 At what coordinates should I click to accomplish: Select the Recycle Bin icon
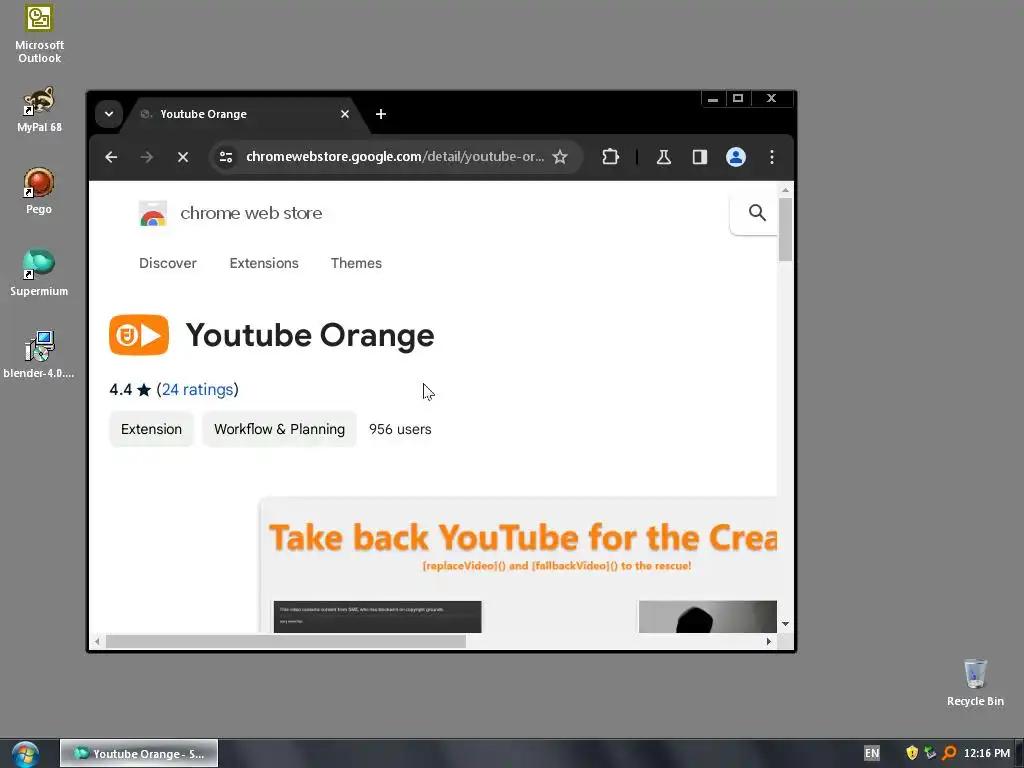(x=975, y=682)
